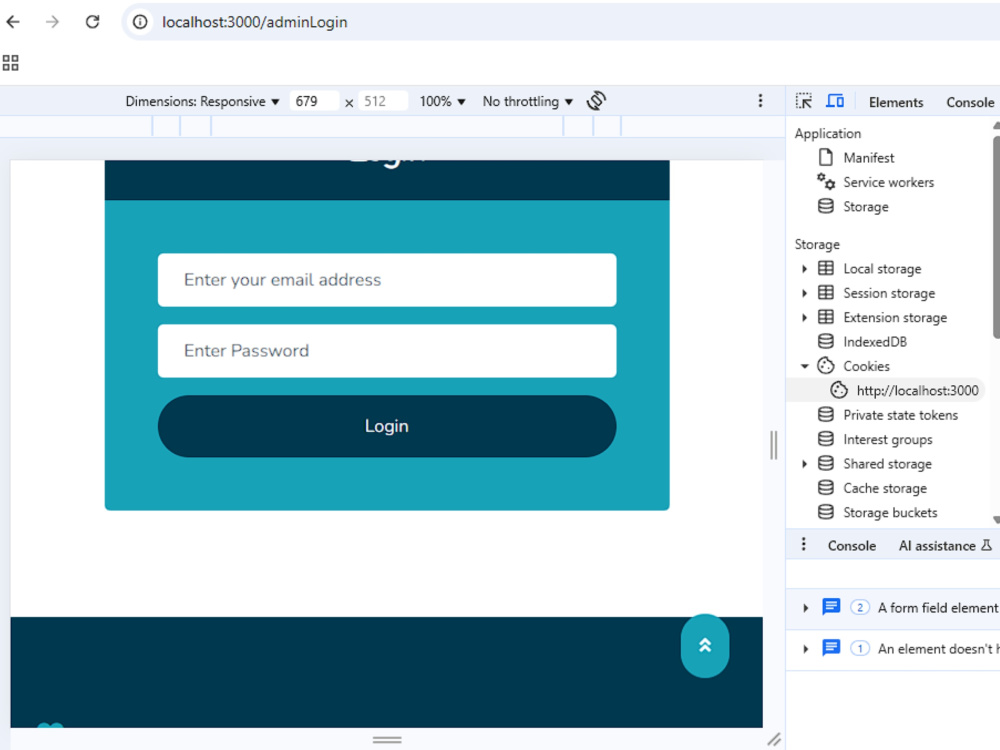Click the address bar URL localhost:3000/adminLogin
Screen dimensions: 1000x750
[254, 22]
